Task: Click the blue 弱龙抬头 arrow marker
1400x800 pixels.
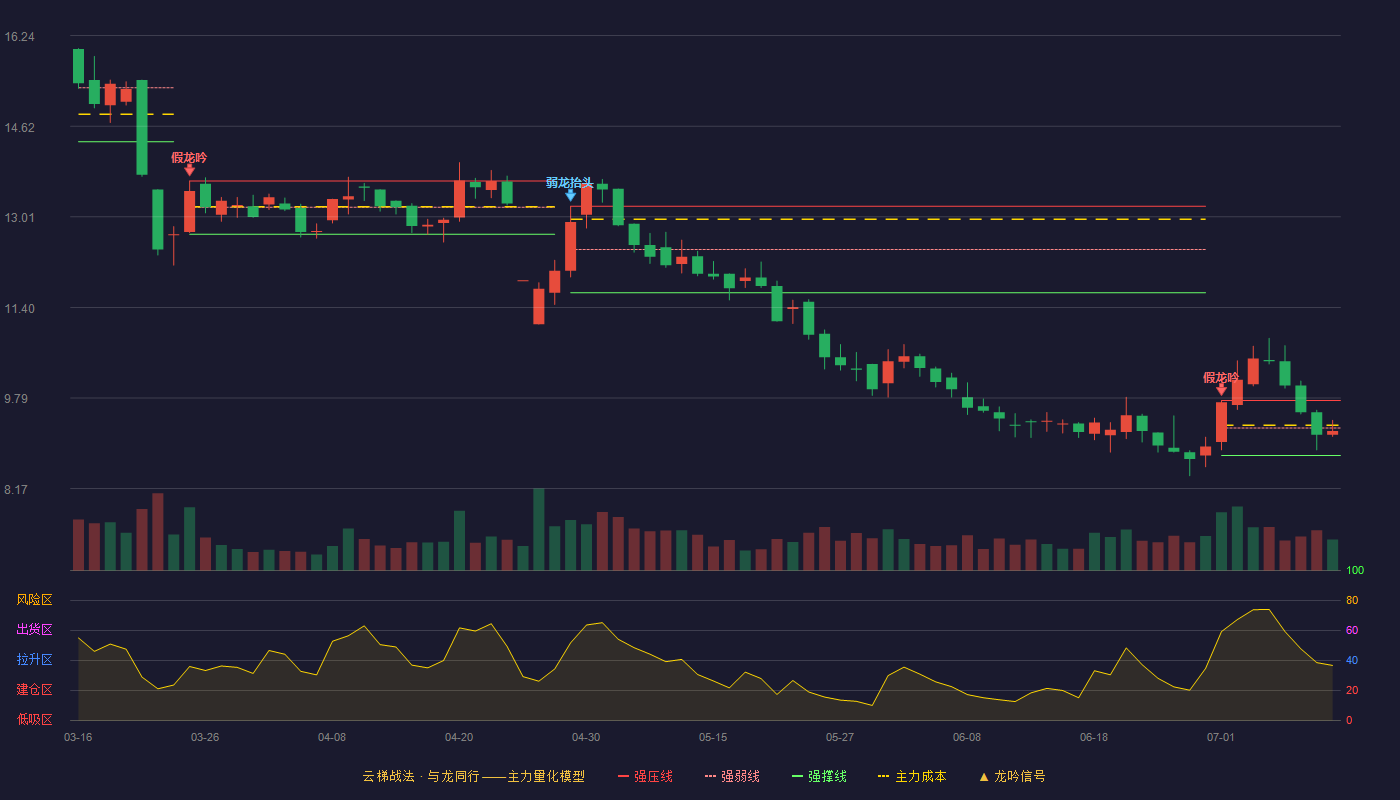Action: point(570,195)
